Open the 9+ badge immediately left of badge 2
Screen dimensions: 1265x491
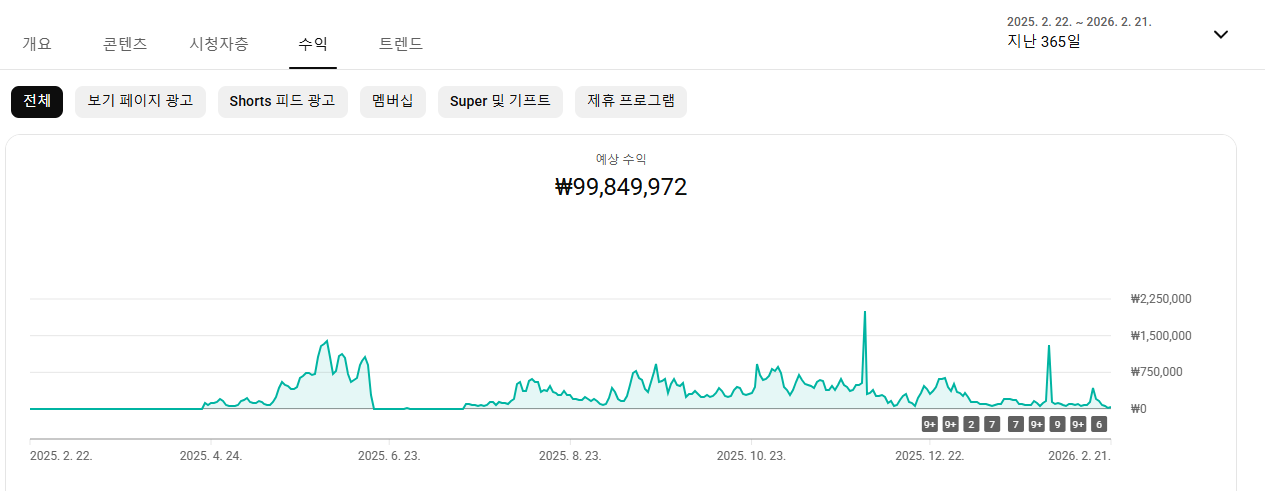tap(951, 424)
